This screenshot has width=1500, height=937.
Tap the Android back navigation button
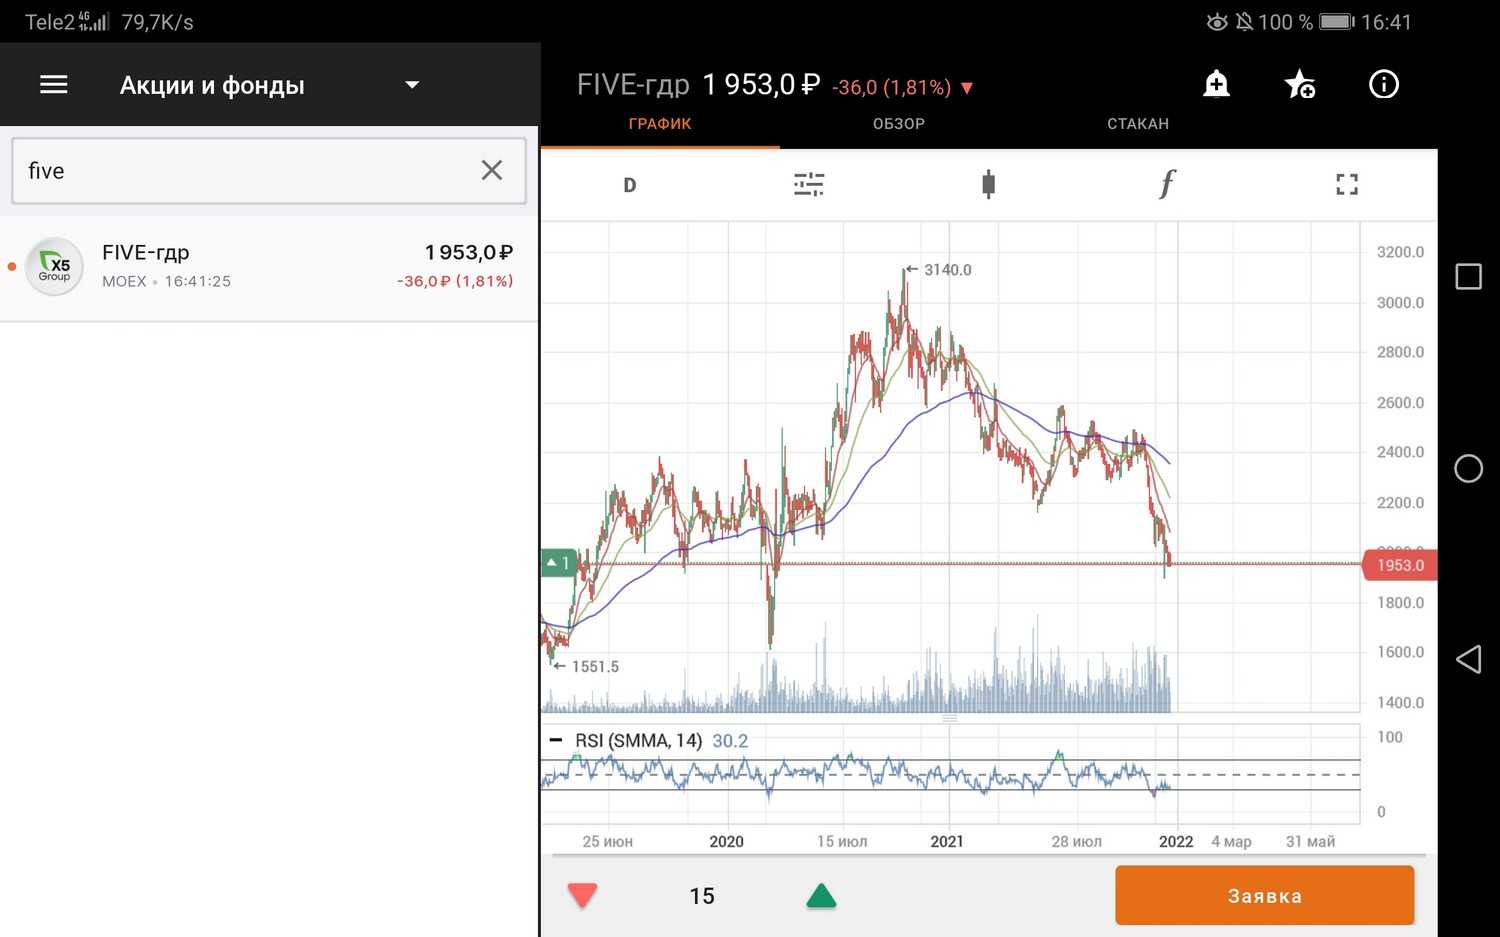(x=1468, y=659)
